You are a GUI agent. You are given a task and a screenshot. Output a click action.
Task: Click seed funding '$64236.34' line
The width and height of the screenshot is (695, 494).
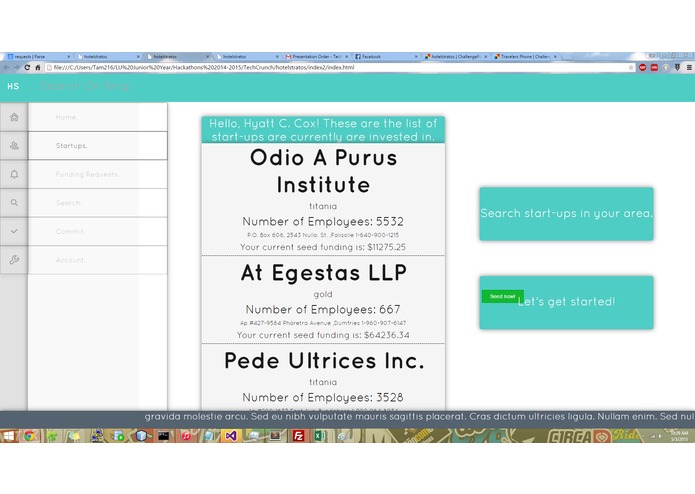(x=323, y=335)
